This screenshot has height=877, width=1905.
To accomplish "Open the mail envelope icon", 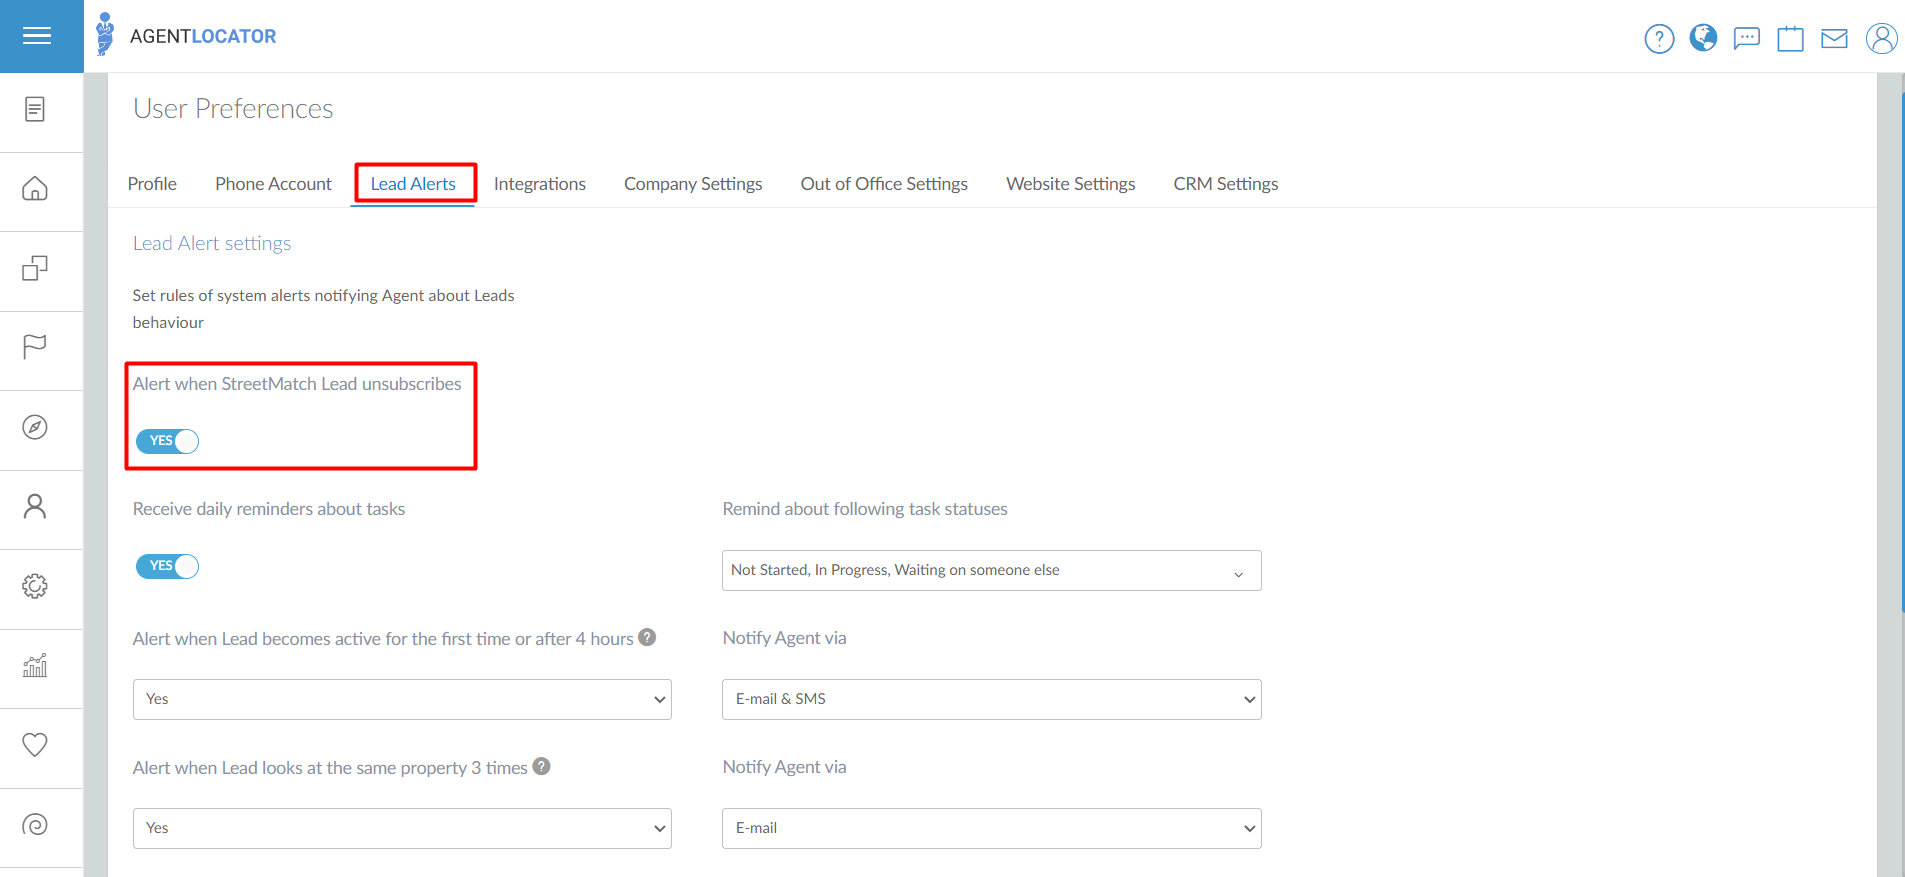I will tap(1834, 39).
